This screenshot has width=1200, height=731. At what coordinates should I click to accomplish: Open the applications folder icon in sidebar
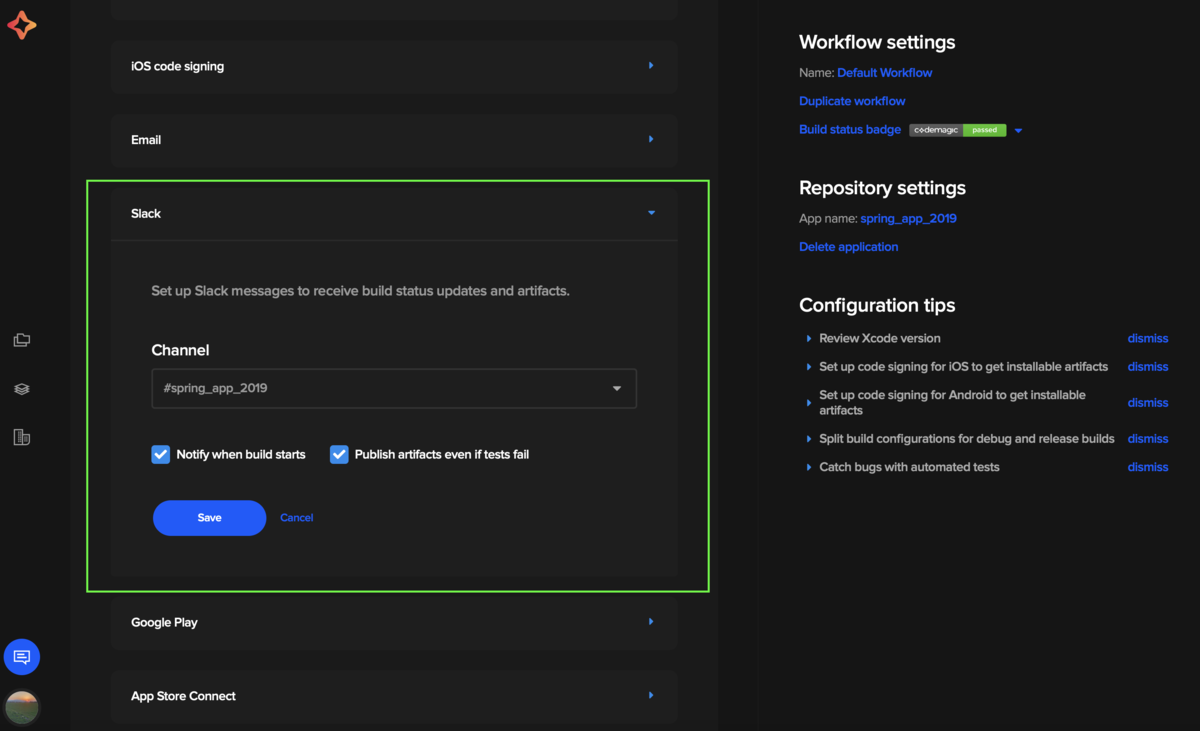pyautogui.click(x=22, y=340)
